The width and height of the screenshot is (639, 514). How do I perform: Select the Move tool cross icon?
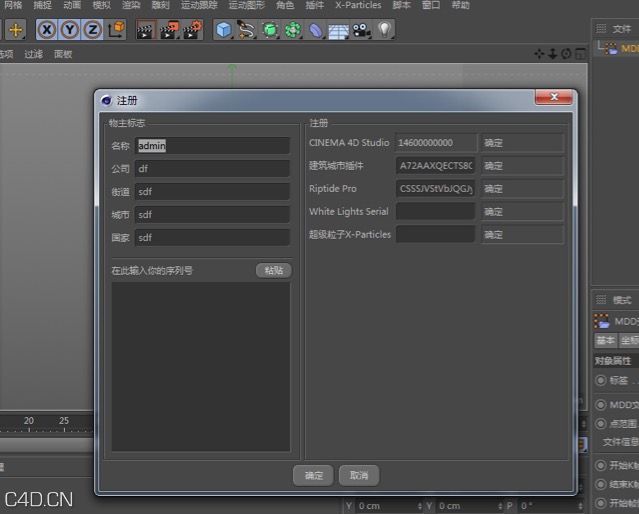[15, 30]
